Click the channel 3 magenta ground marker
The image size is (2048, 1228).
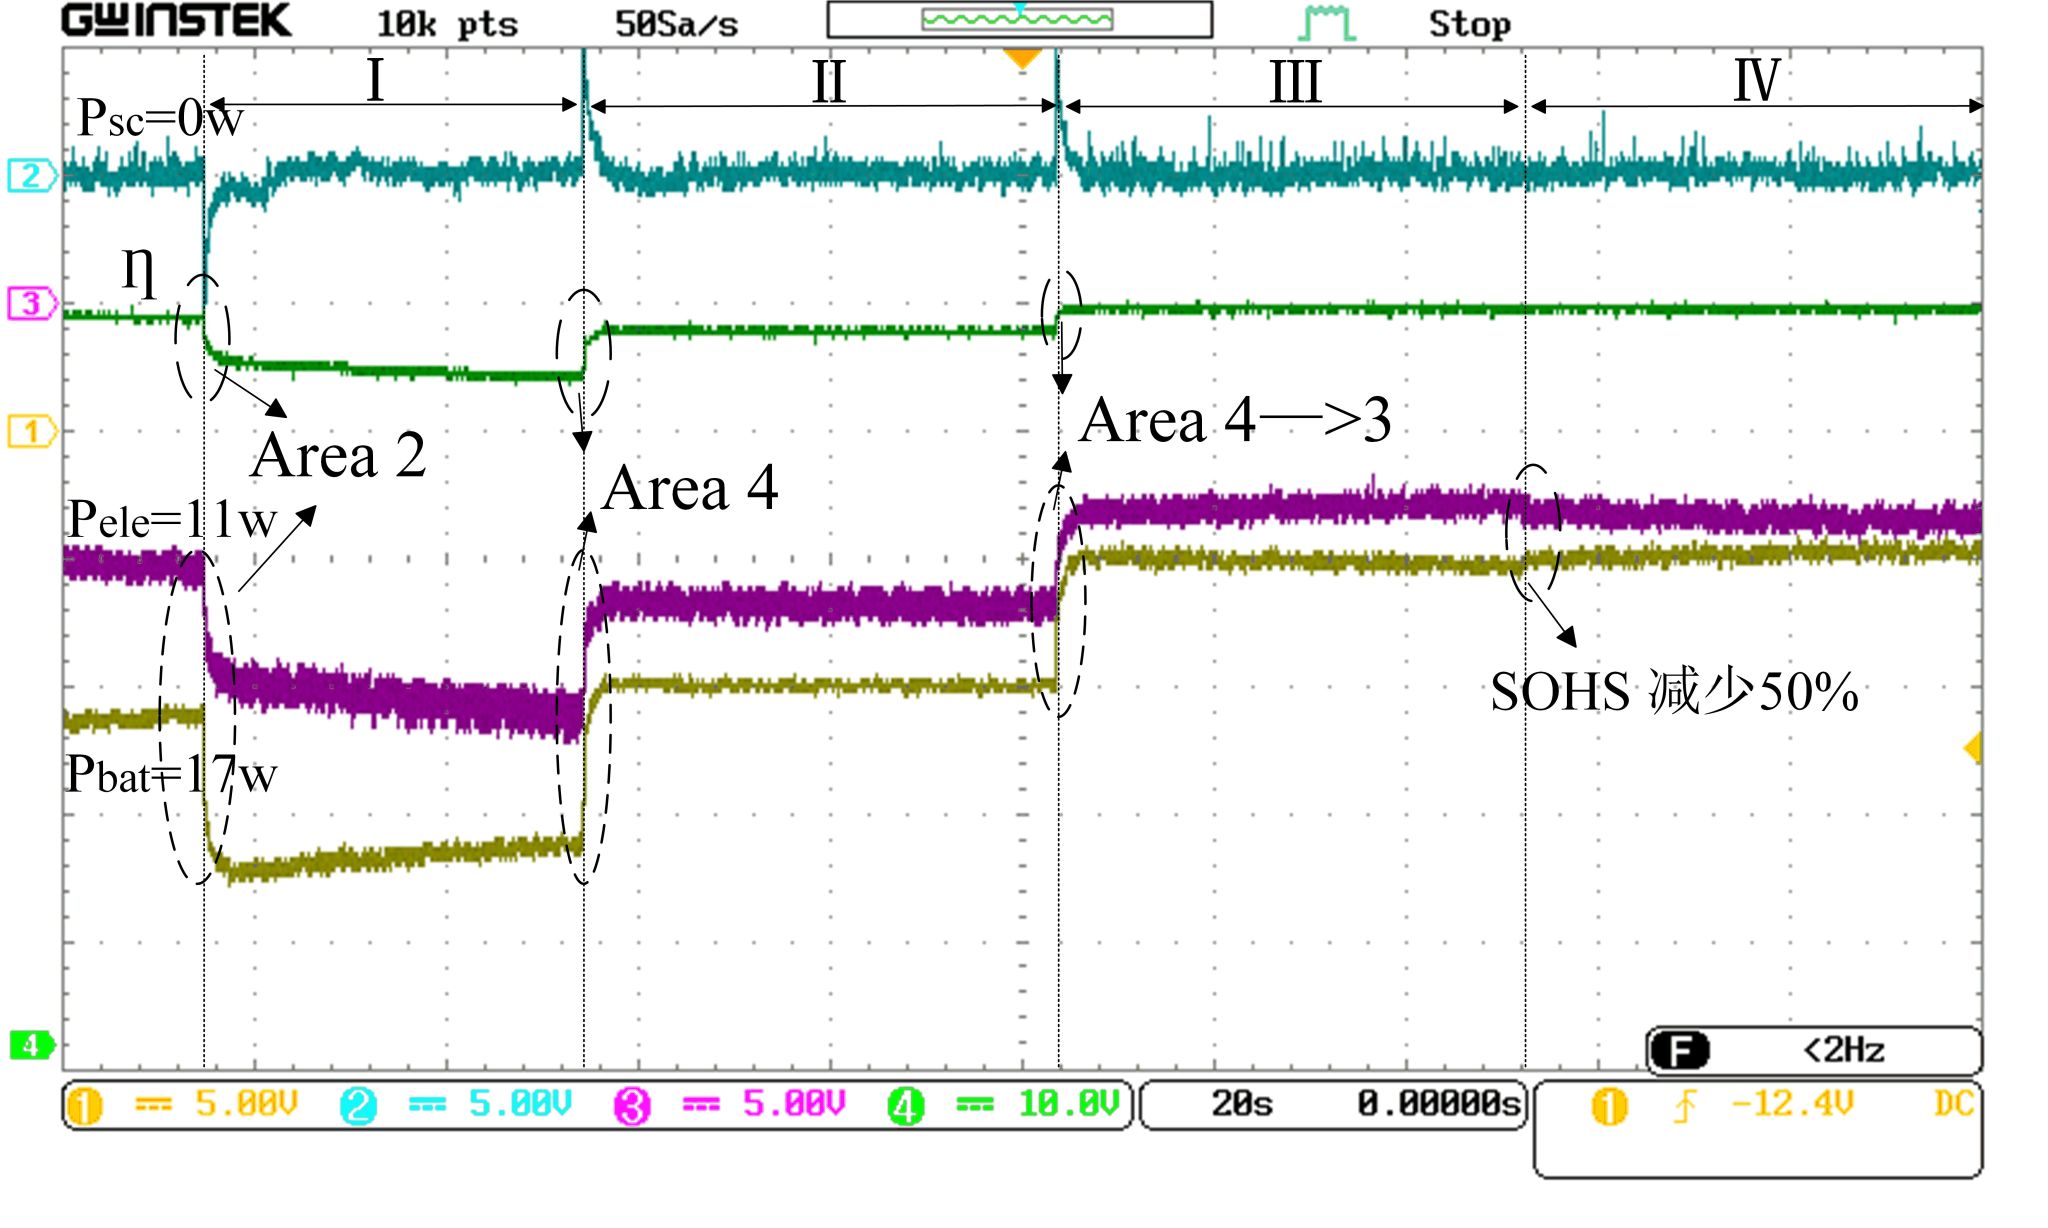pyautogui.click(x=31, y=303)
